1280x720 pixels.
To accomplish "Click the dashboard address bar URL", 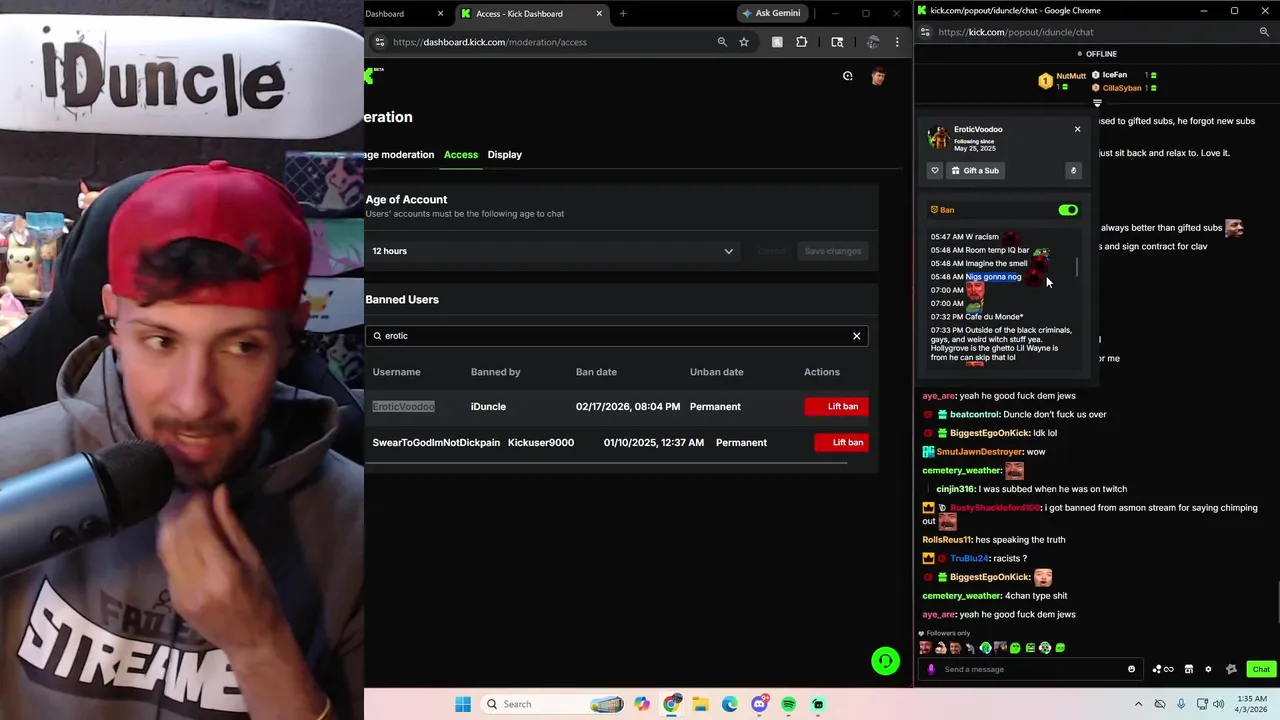I will [x=490, y=42].
